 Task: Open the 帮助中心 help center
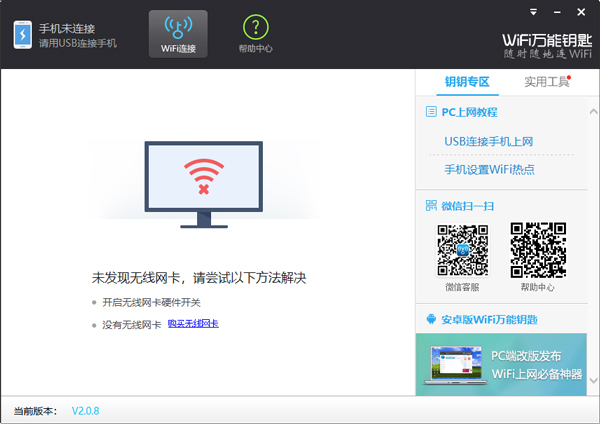(x=255, y=34)
